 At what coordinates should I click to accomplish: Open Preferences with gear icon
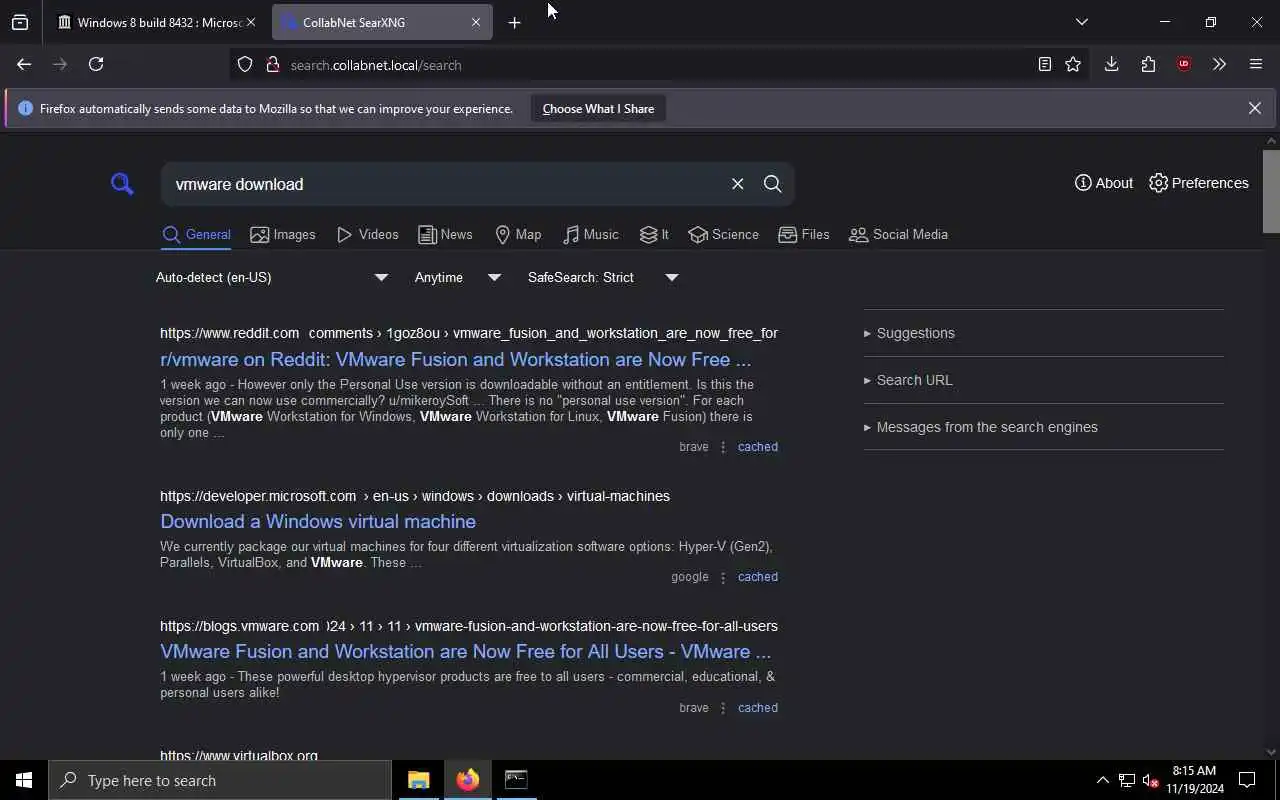[1199, 183]
